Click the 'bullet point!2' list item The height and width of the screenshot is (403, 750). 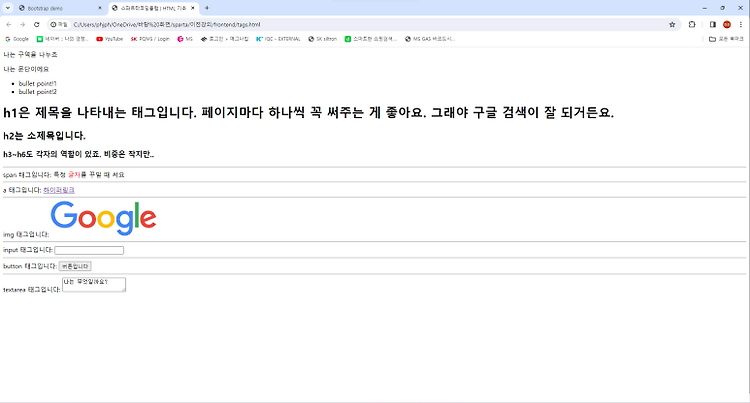[x=38, y=92]
